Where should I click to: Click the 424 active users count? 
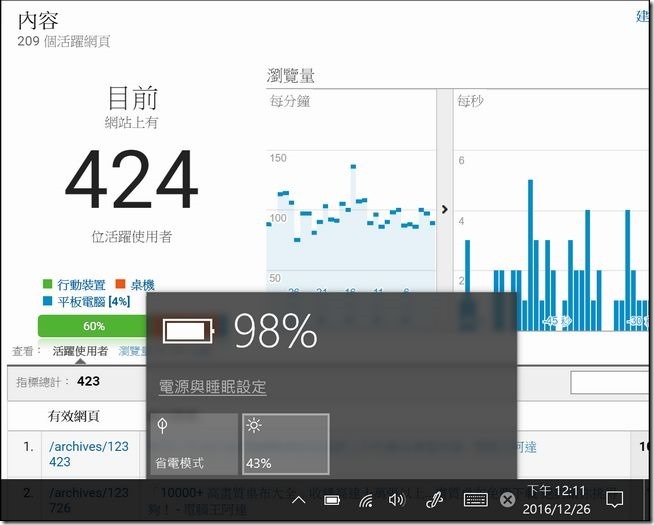click(131, 179)
